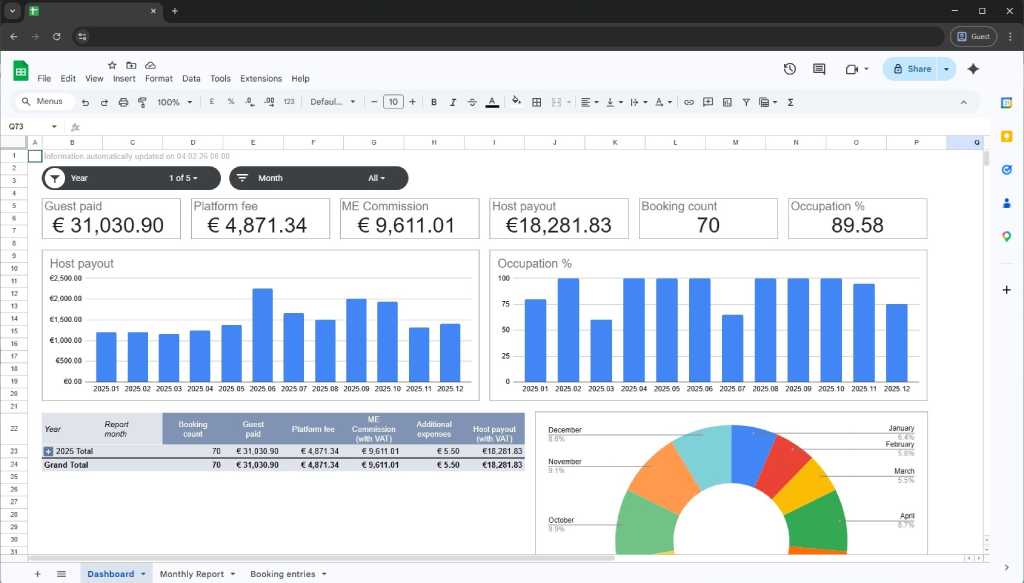Click the Share button
The image size is (1024, 583).
click(912, 69)
